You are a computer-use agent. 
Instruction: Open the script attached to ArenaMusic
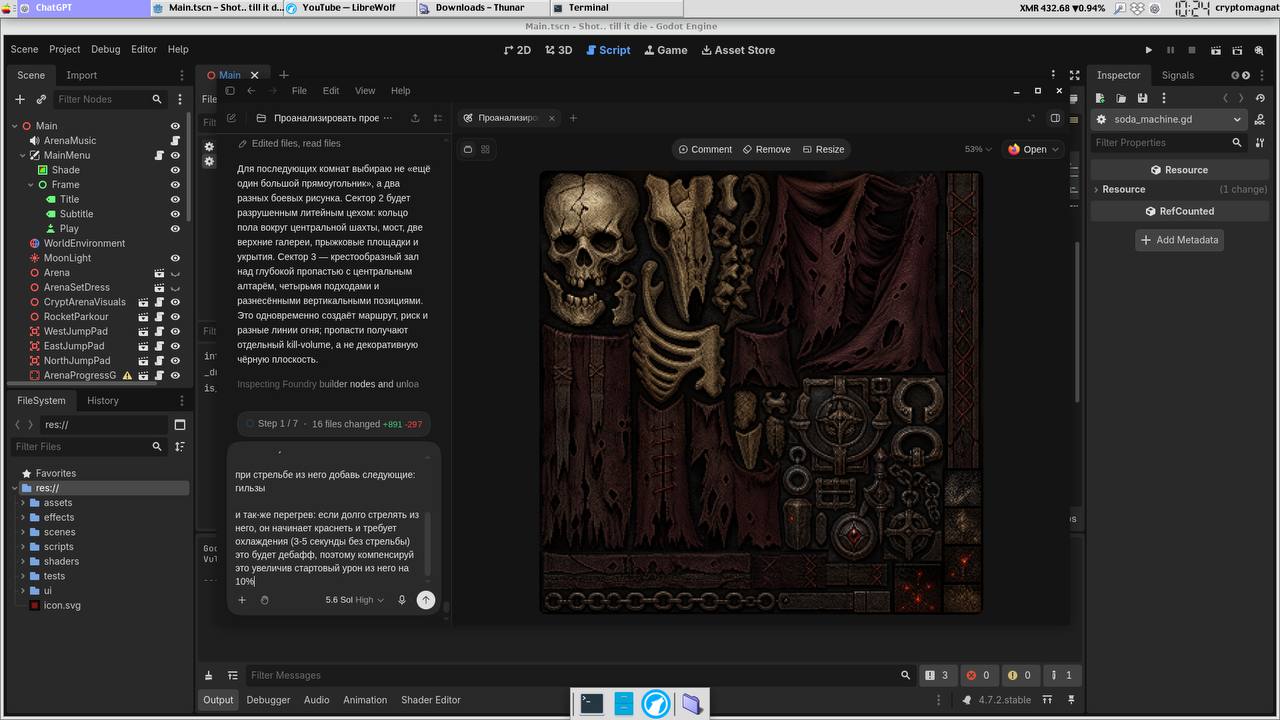(x=175, y=141)
